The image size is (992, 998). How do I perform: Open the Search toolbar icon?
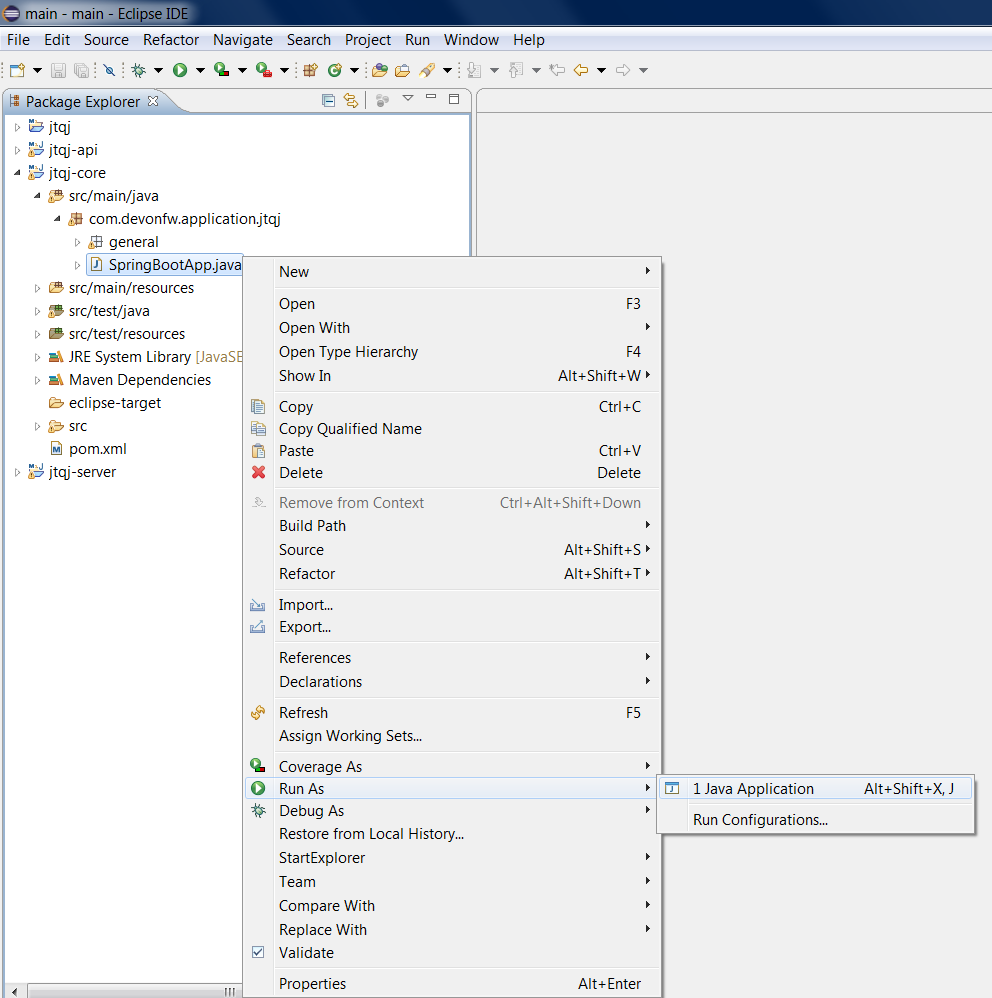pyautogui.click(x=428, y=70)
